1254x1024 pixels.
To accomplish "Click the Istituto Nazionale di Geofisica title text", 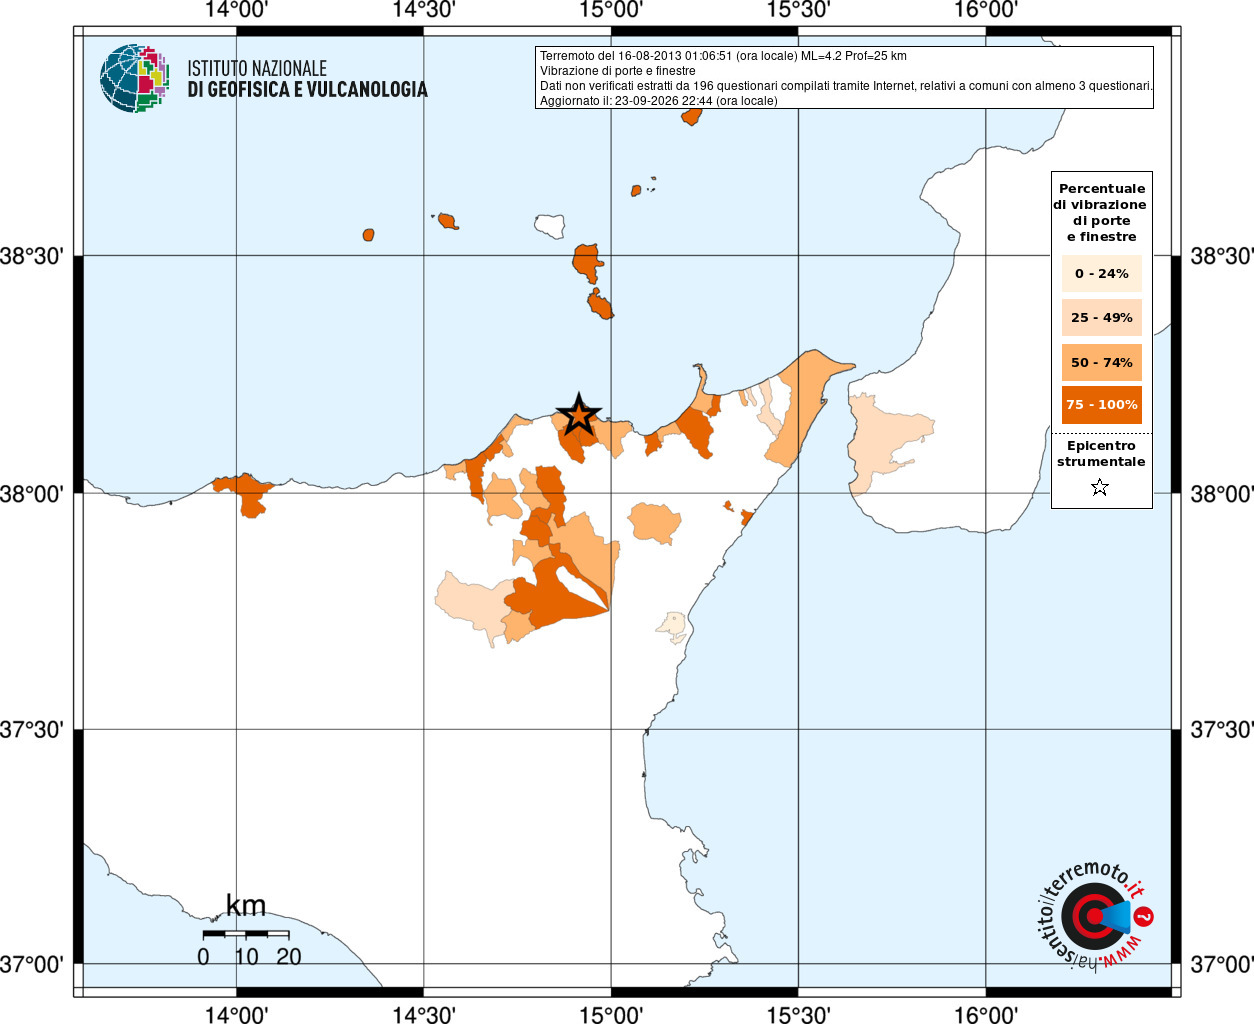I will [307, 79].
